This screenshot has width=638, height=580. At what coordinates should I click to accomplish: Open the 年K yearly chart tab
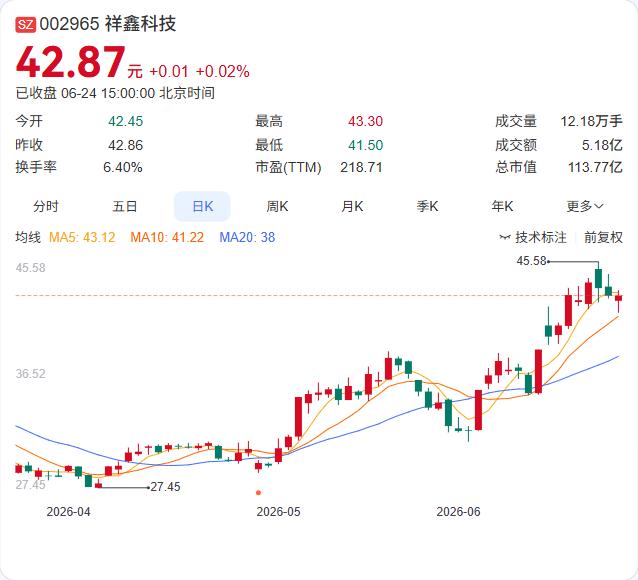pyautogui.click(x=502, y=206)
